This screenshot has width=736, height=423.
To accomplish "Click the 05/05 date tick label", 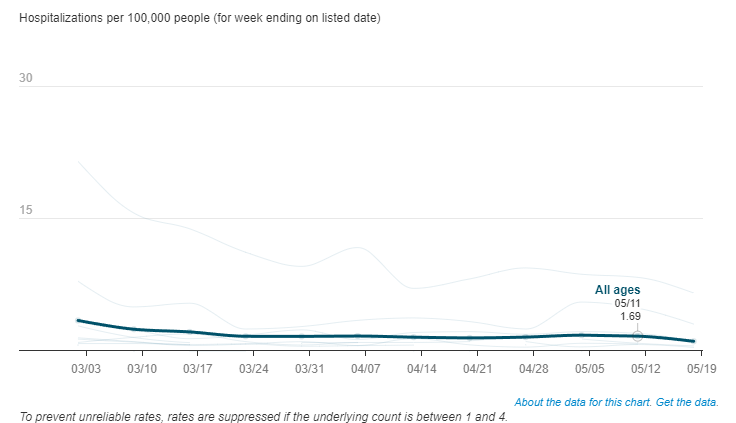I will pos(590,369).
